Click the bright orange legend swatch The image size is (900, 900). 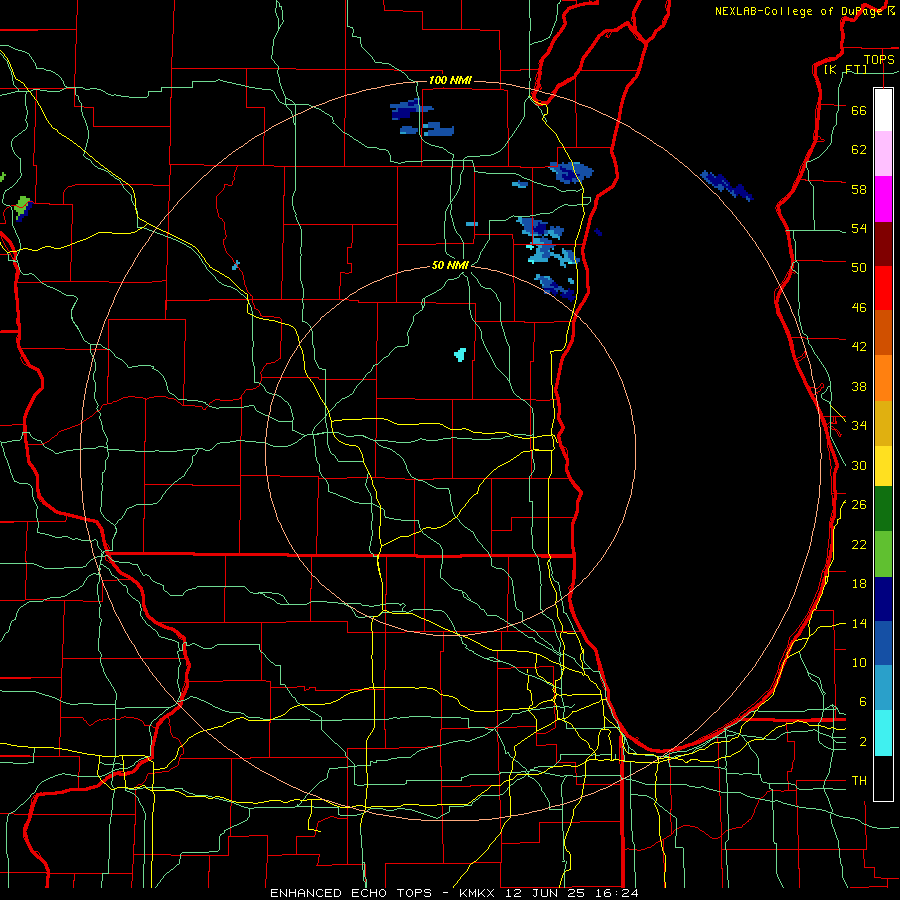tap(883, 378)
